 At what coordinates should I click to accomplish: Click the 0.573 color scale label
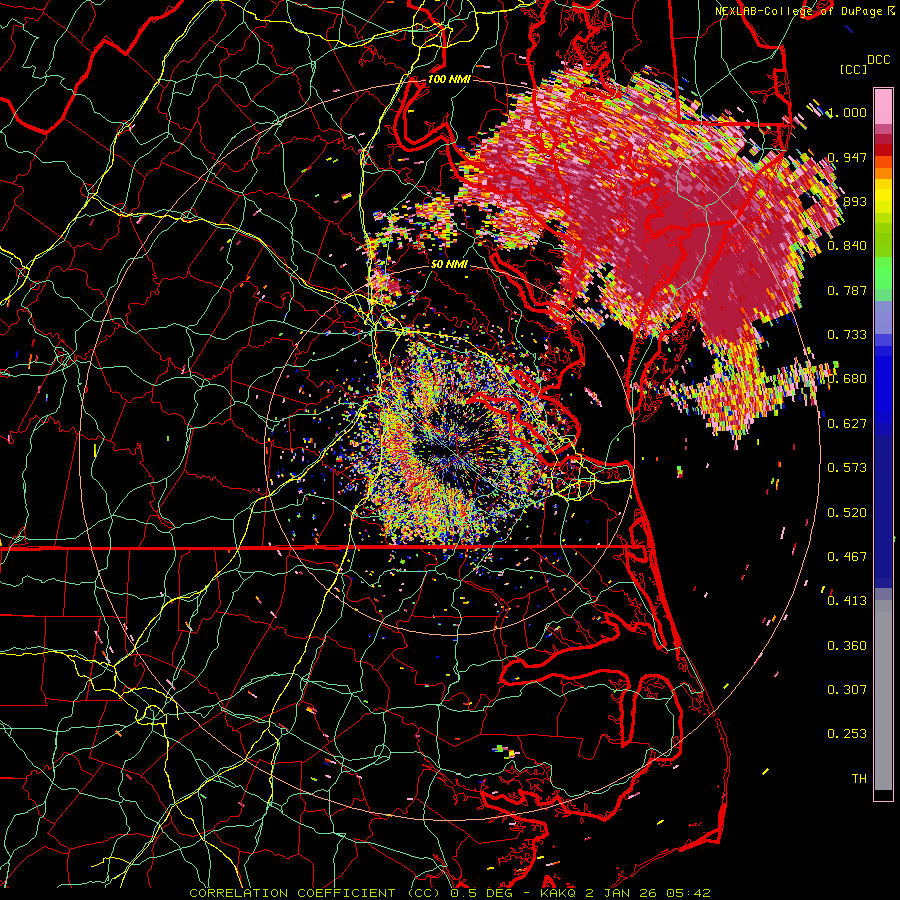847,468
